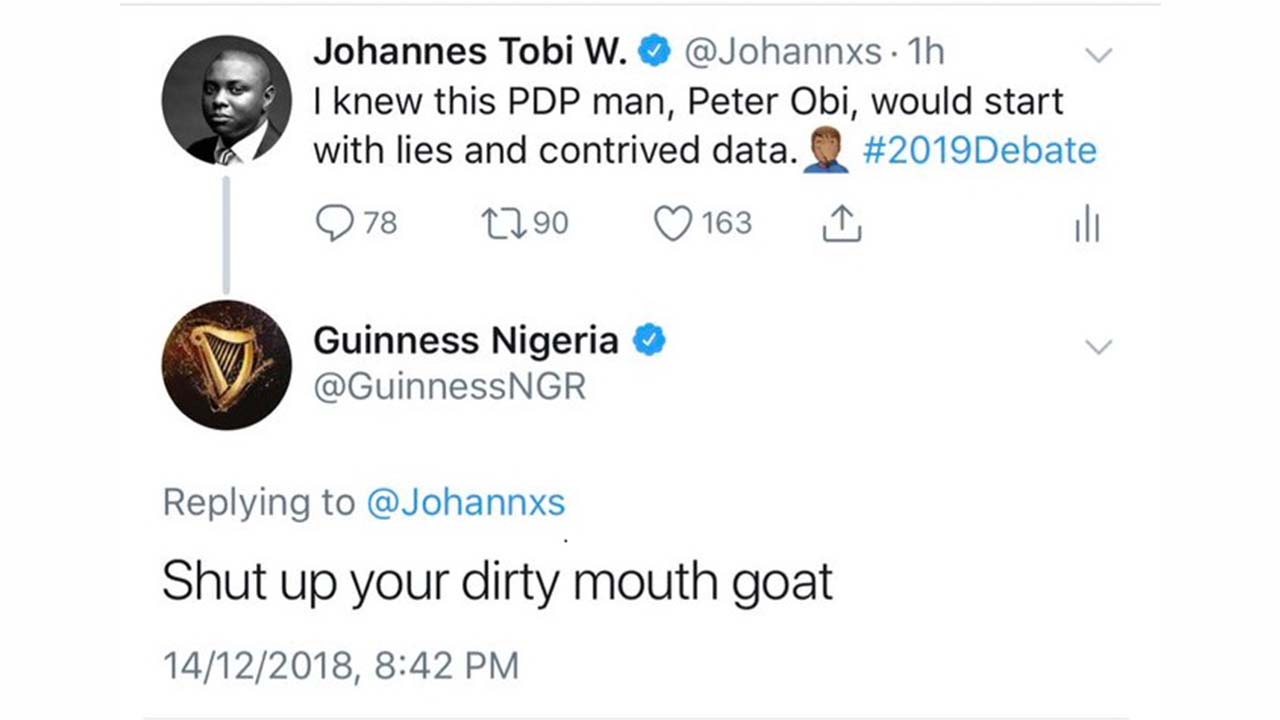Expand options chevron on Johannes's tweet
The image size is (1280, 720).
[x=1098, y=55]
